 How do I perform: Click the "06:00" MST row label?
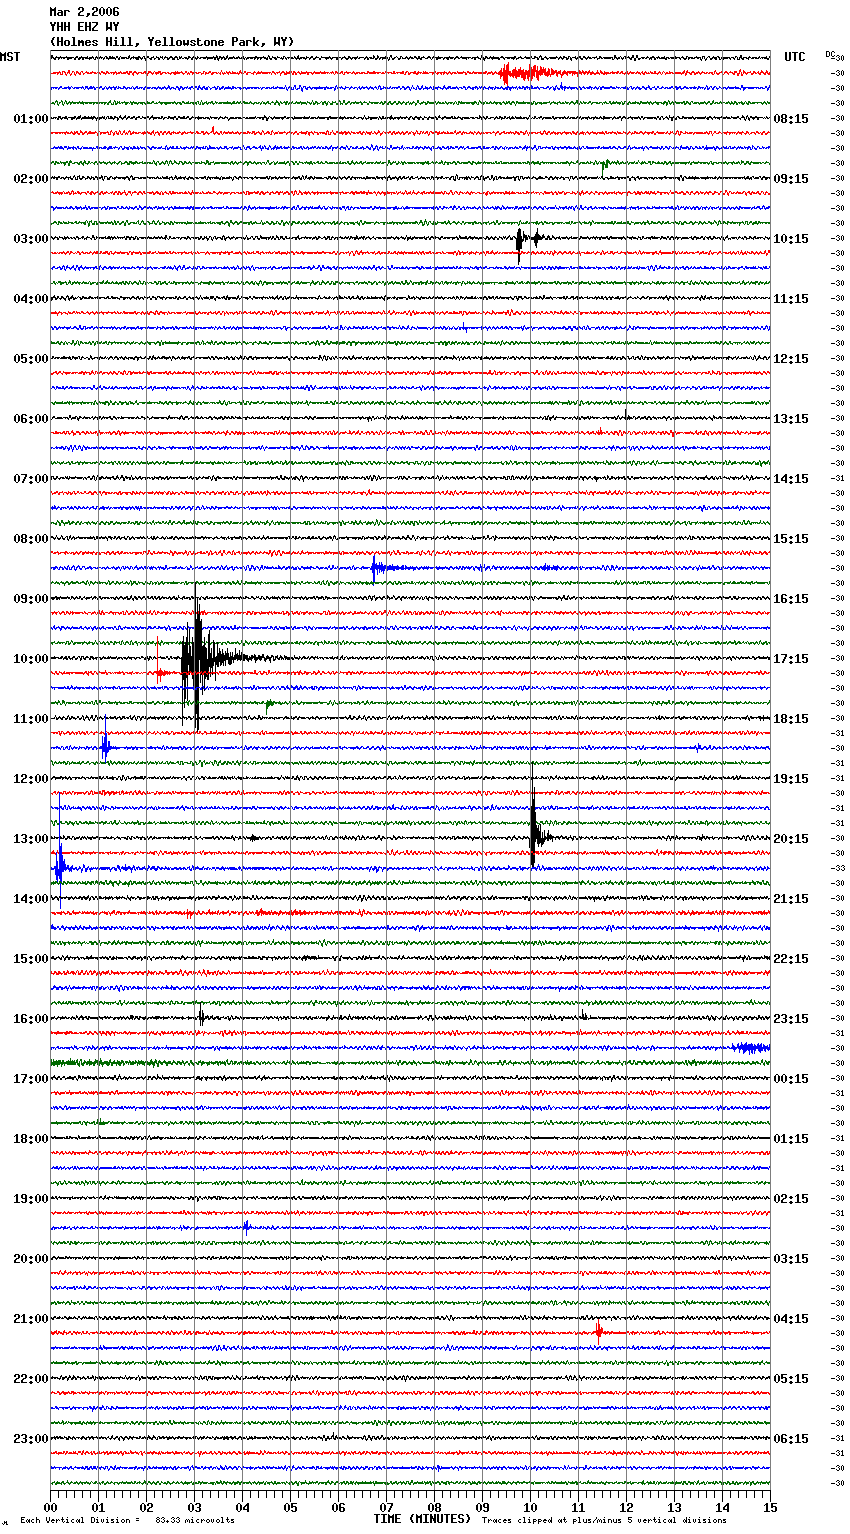coord(31,419)
